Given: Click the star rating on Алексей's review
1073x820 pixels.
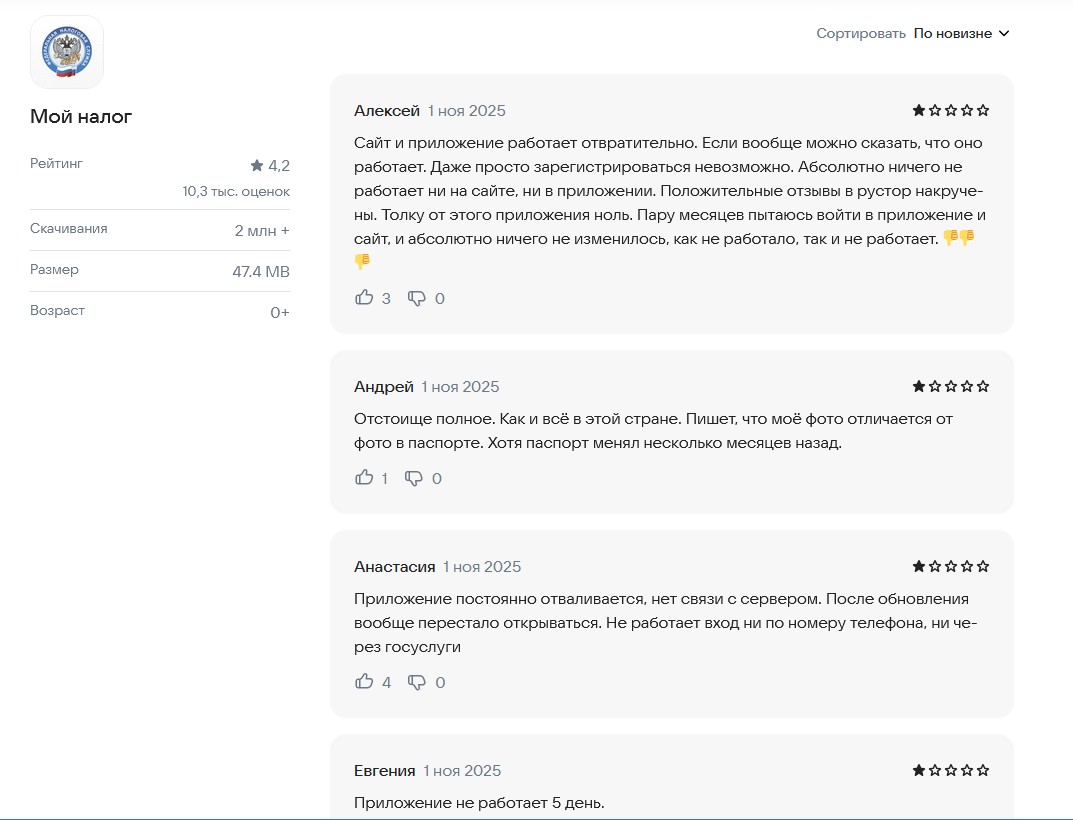Looking at the screenshot, I should [950, 110].
